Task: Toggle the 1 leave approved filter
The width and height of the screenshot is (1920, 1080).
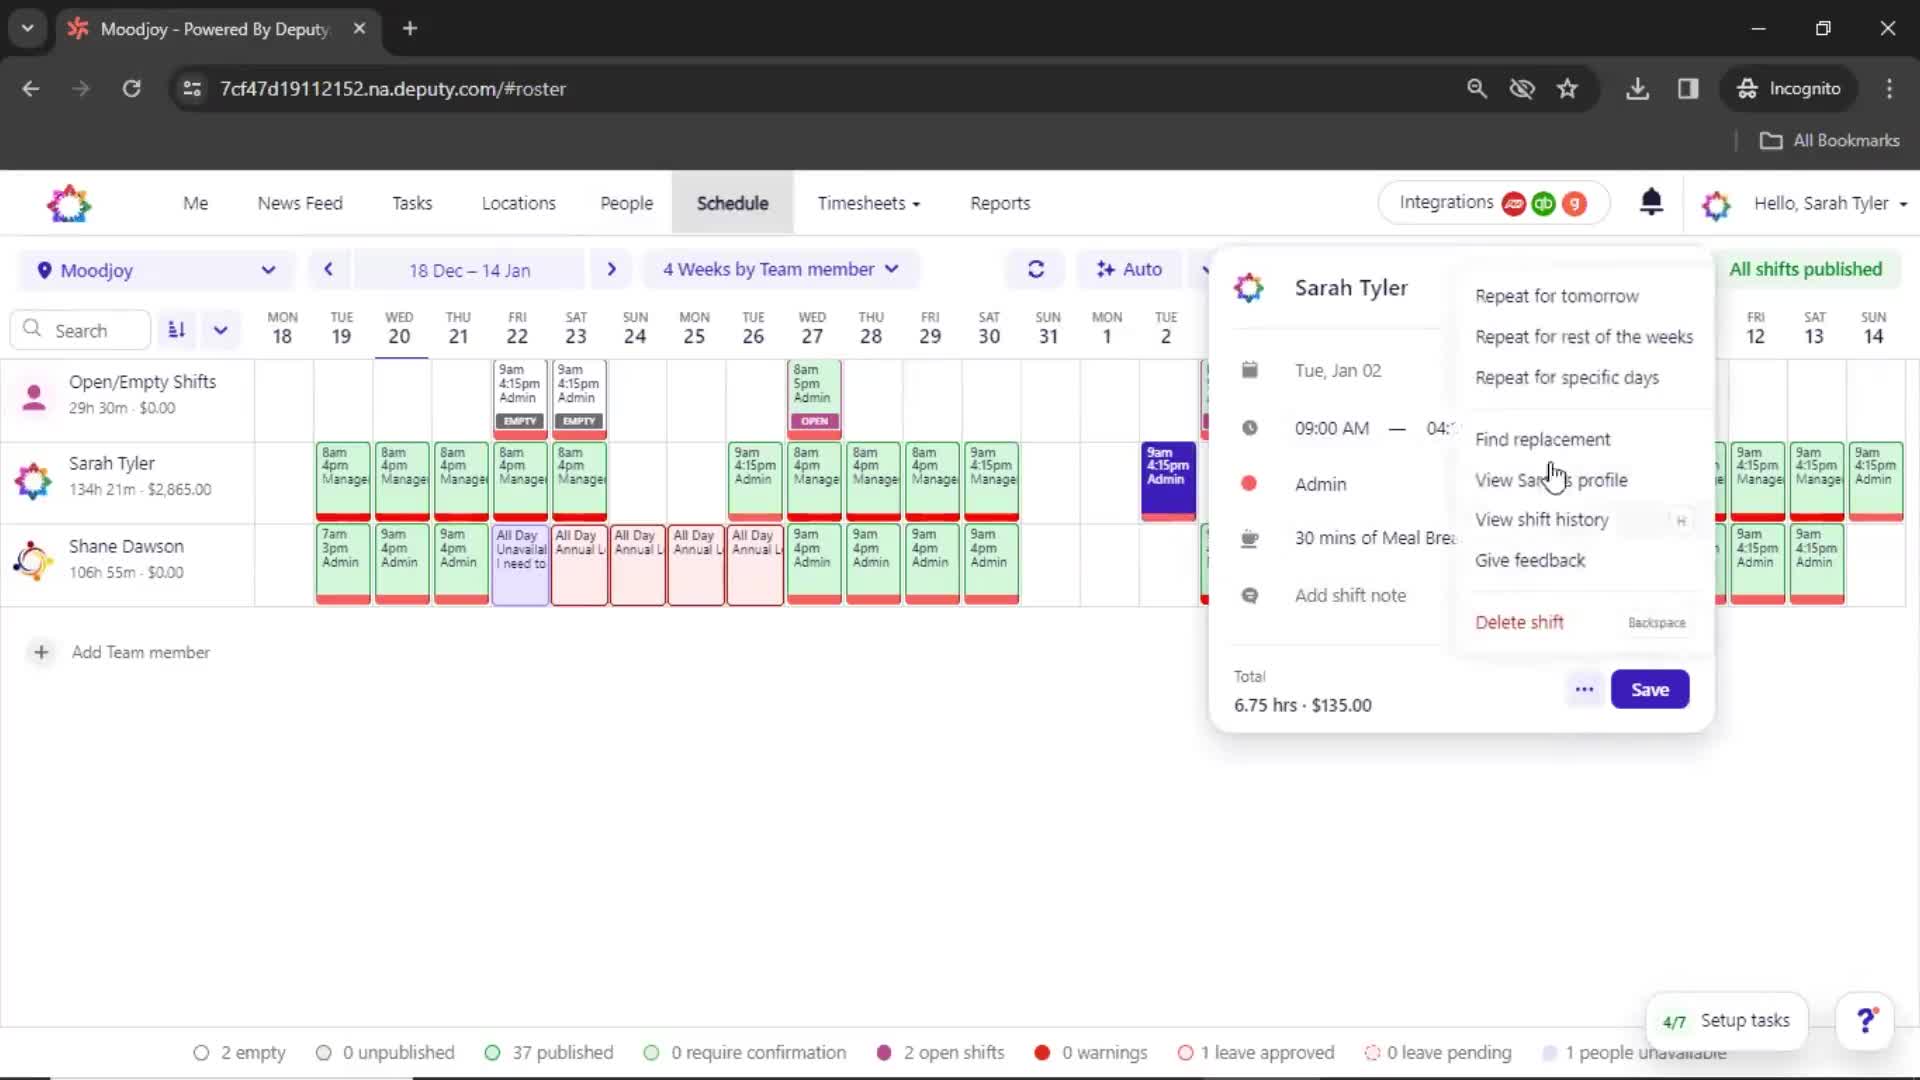Action: [x=1256, y=1052]
